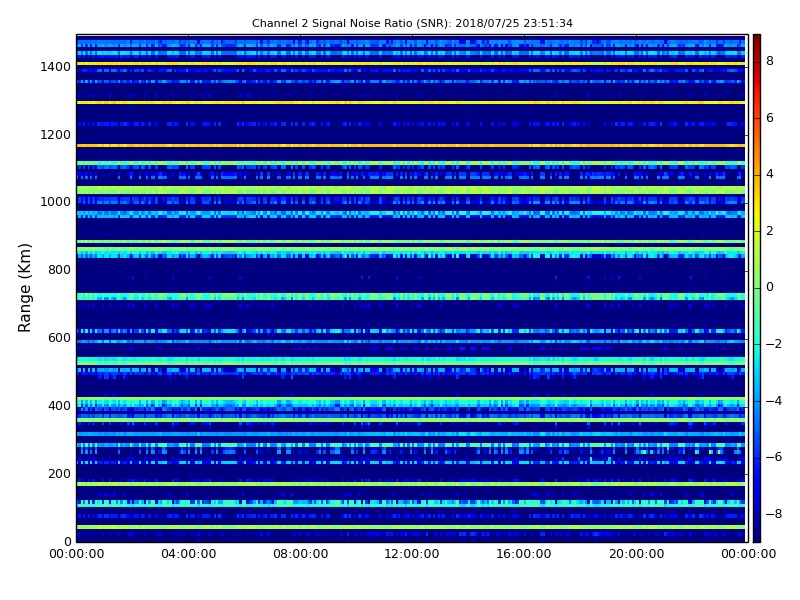Click the yellow band just above 1400 km
Screen dimensions: 800x600
tap(411, 64)
